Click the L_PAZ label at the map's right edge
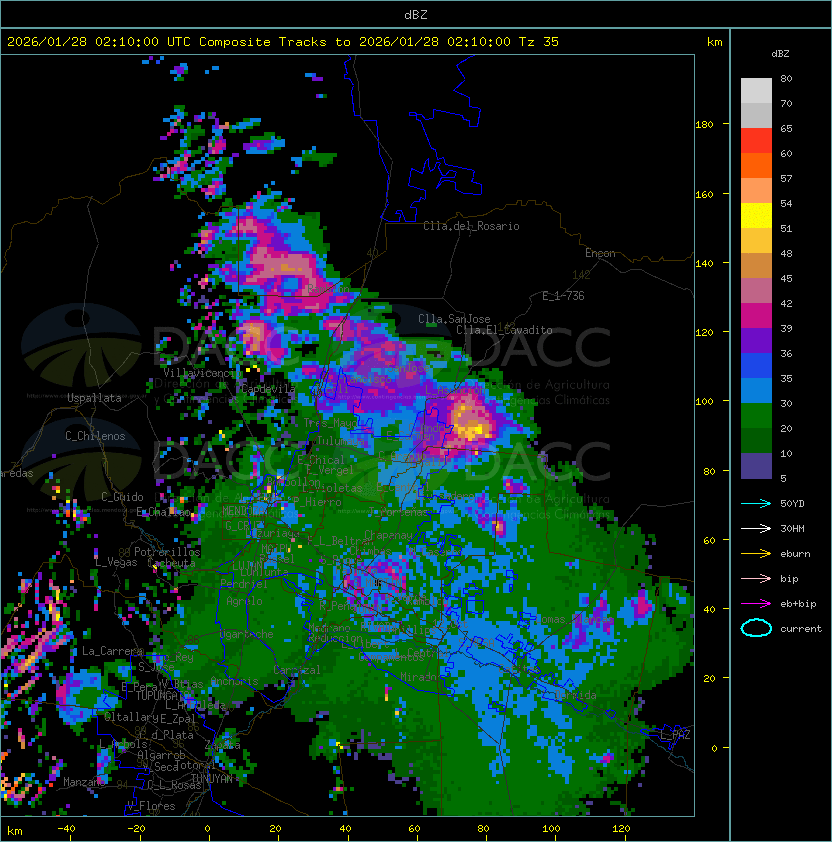The width and height of the screenshot is (832, 842). [676, 735]
